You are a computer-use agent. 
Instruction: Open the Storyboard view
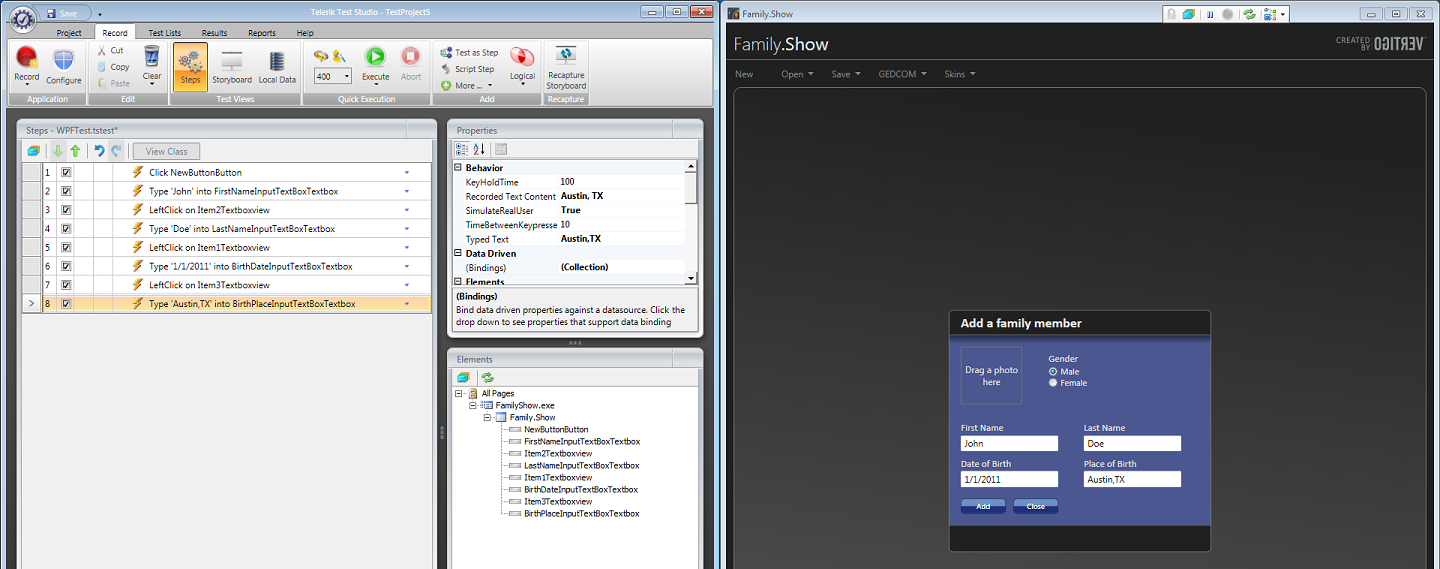pyautogui.click(x=232, y=66)
